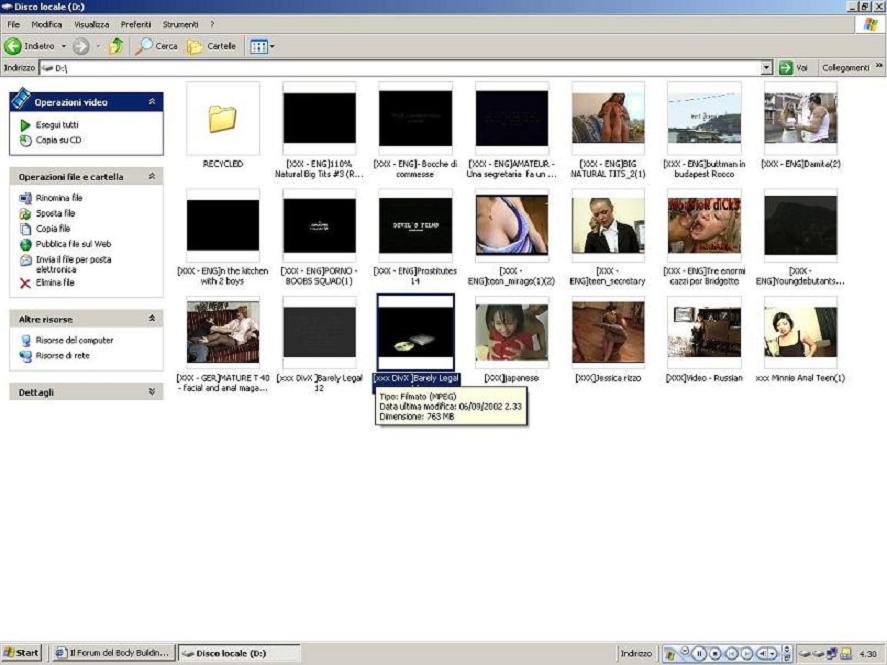The width and height of the screenshot is (887, 665).
Task: Choose Copia su CD task
Action: click(x=58, y=140)
